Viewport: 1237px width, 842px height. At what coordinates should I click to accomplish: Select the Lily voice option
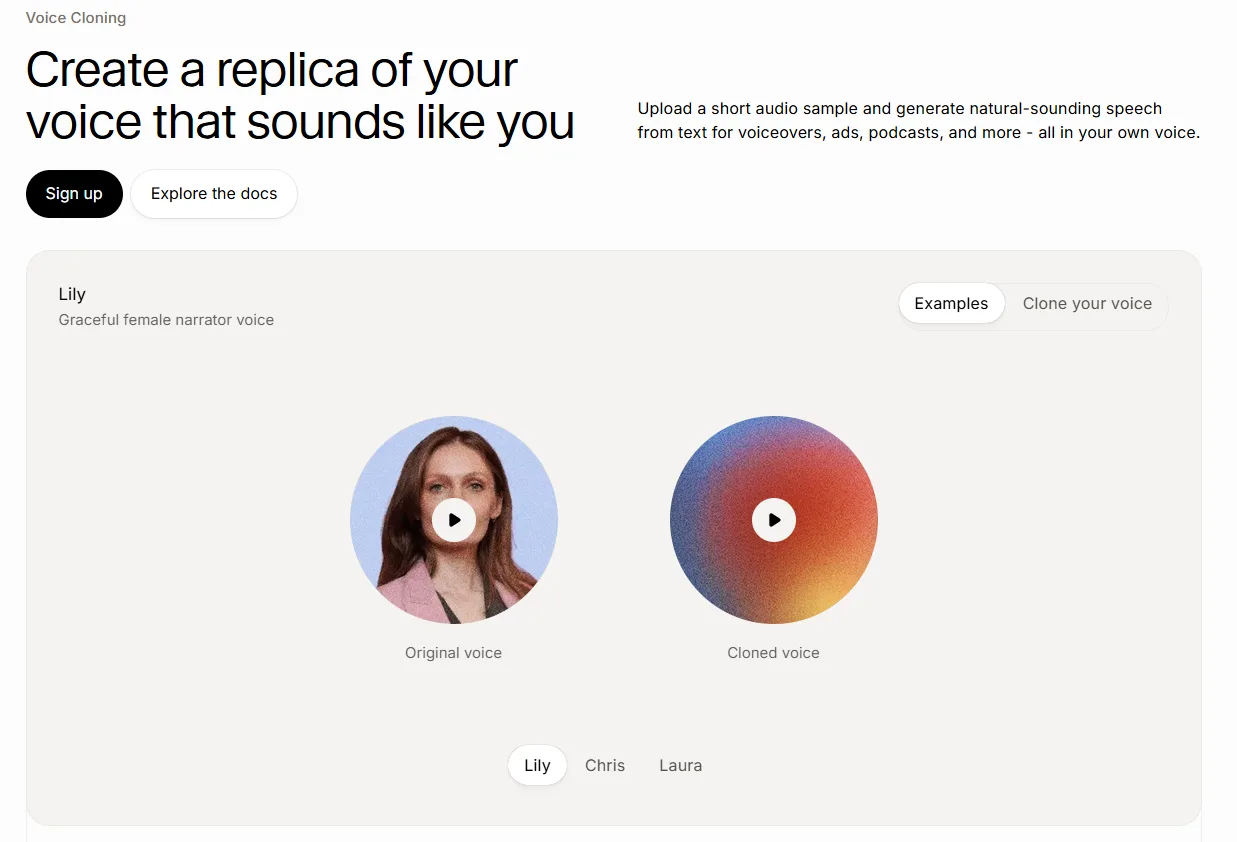coord(537,765)
